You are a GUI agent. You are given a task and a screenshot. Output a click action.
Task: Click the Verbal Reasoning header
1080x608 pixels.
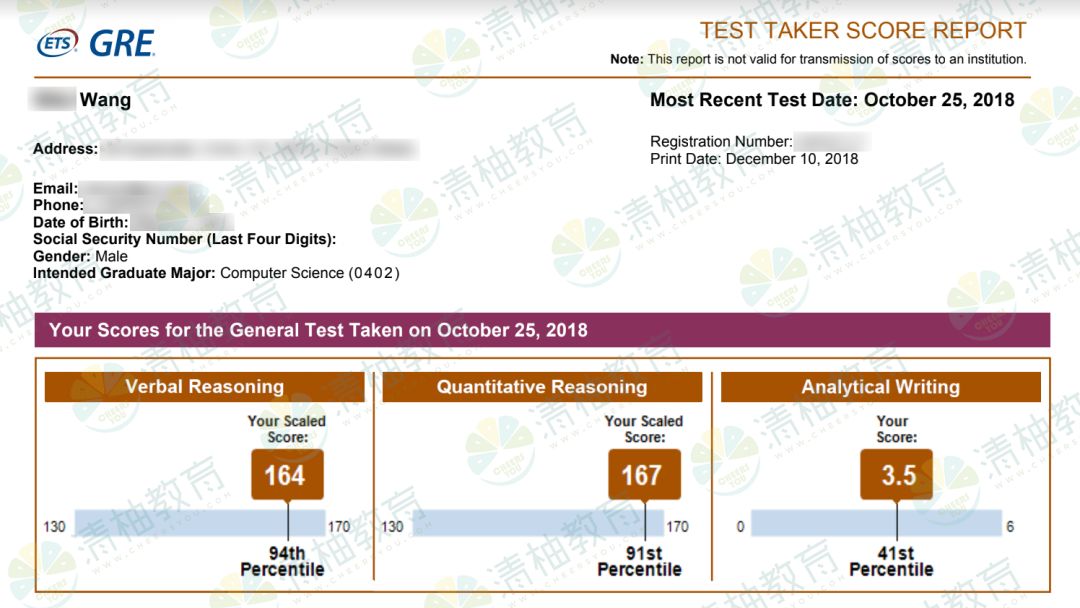pyautogui.click(x=205, y=387)
